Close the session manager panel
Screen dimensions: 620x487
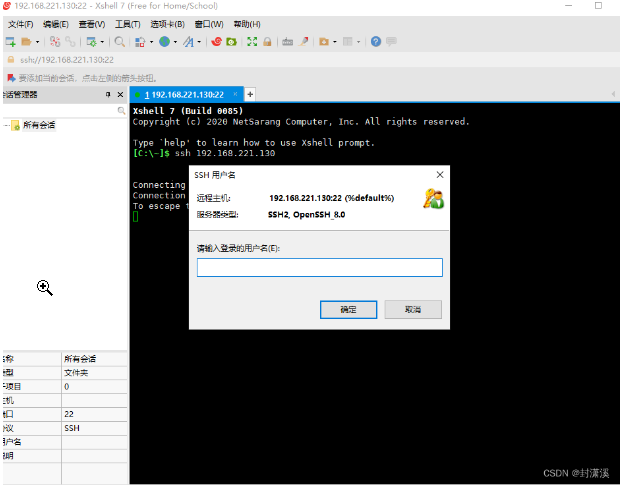click(x=121, y=94)
